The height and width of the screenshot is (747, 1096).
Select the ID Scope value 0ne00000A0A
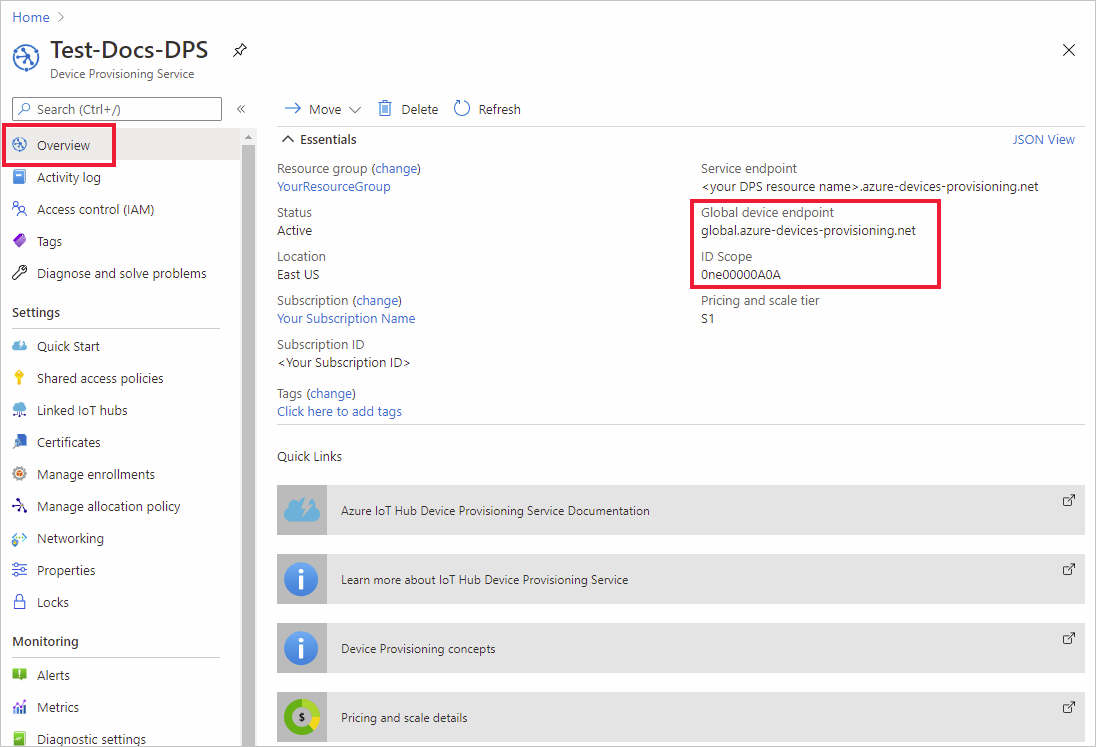pyautogui.click(x=740, y=275)
